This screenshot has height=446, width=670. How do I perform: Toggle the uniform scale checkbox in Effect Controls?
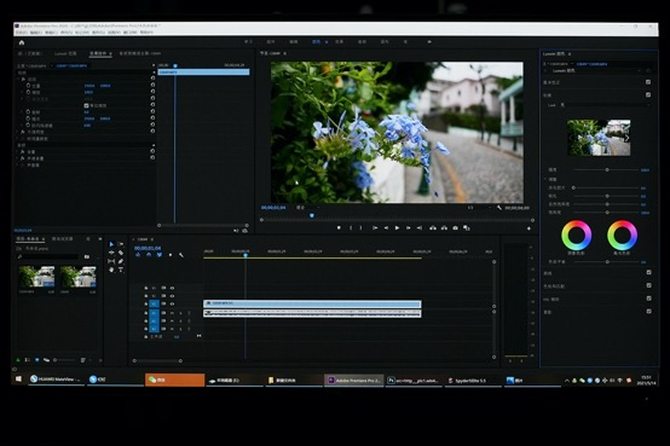(86, 105)
